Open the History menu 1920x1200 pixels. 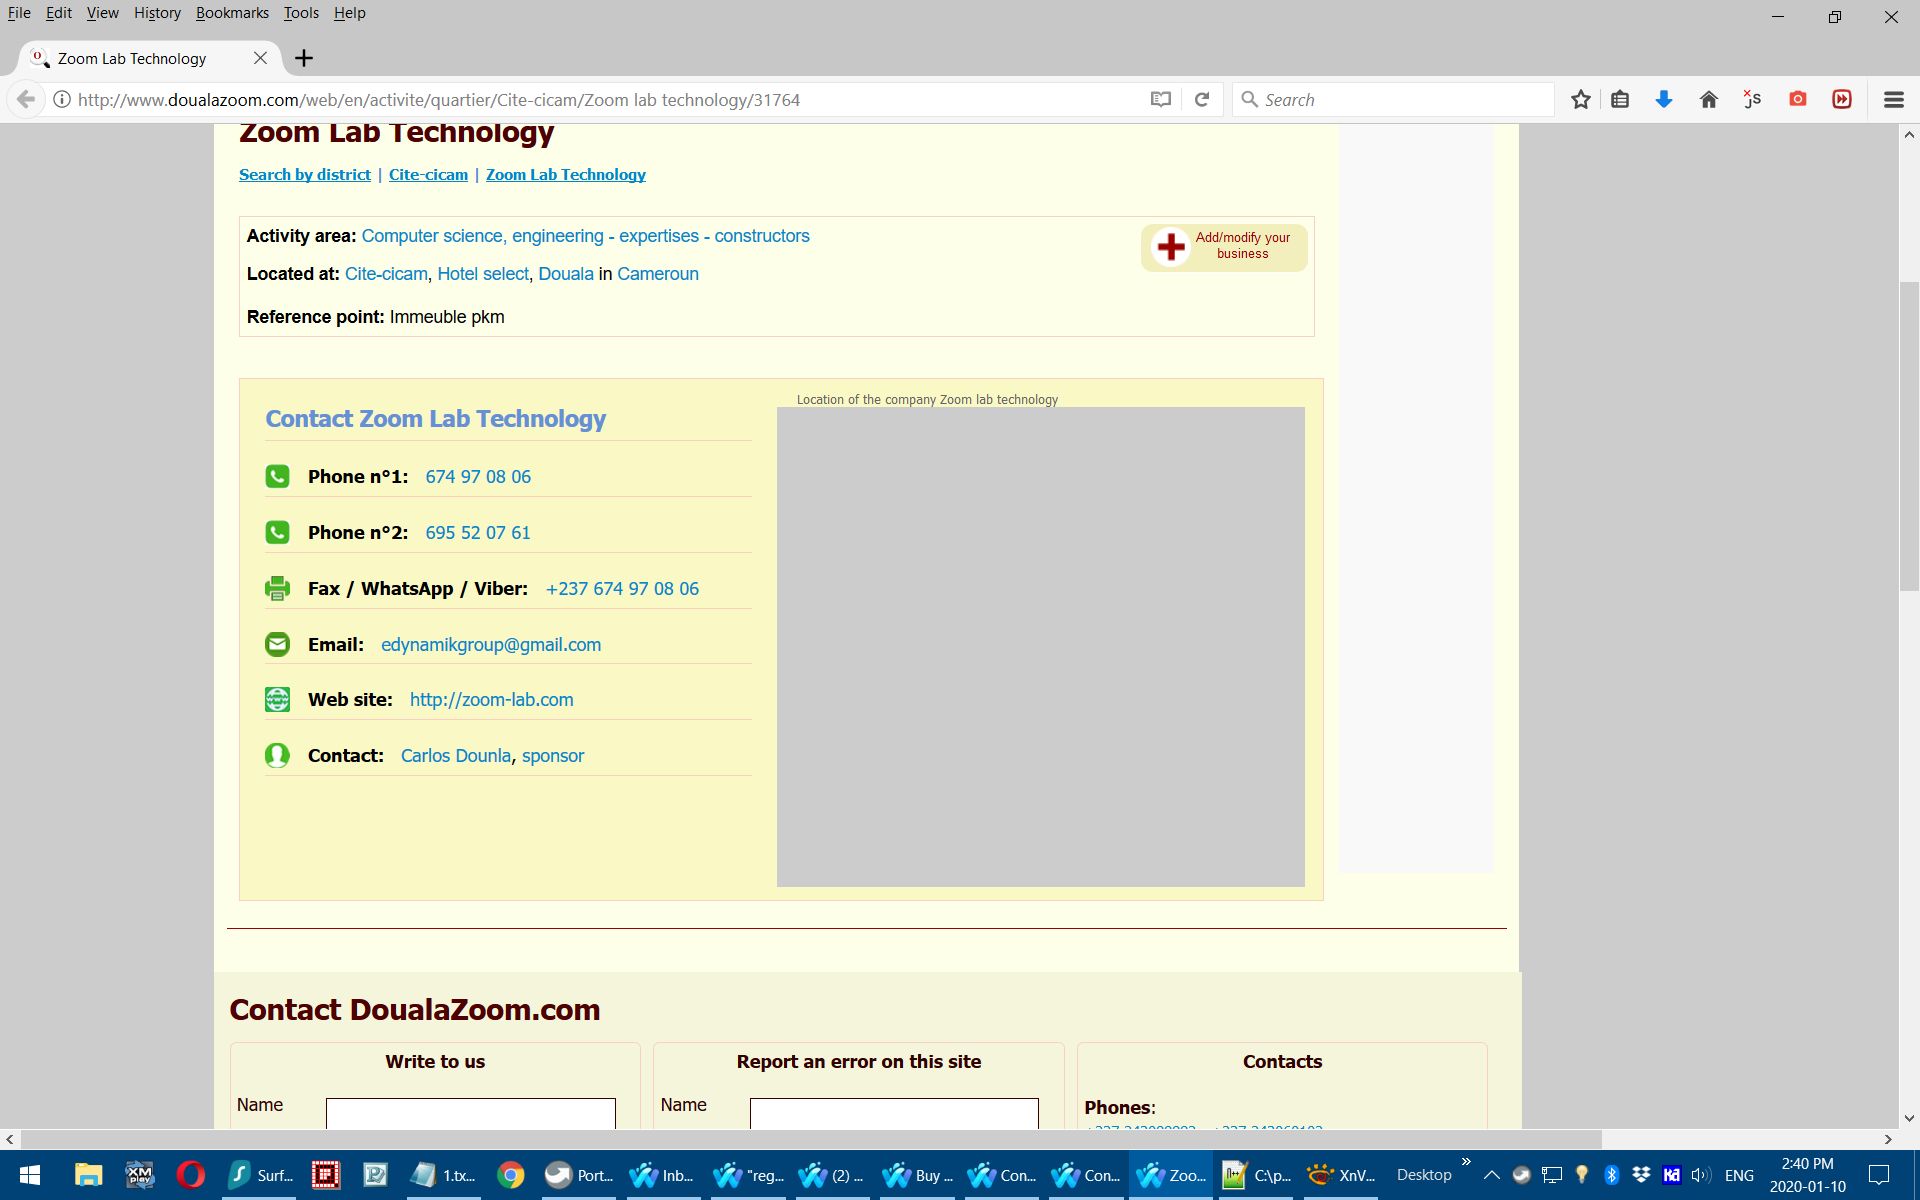157,13
